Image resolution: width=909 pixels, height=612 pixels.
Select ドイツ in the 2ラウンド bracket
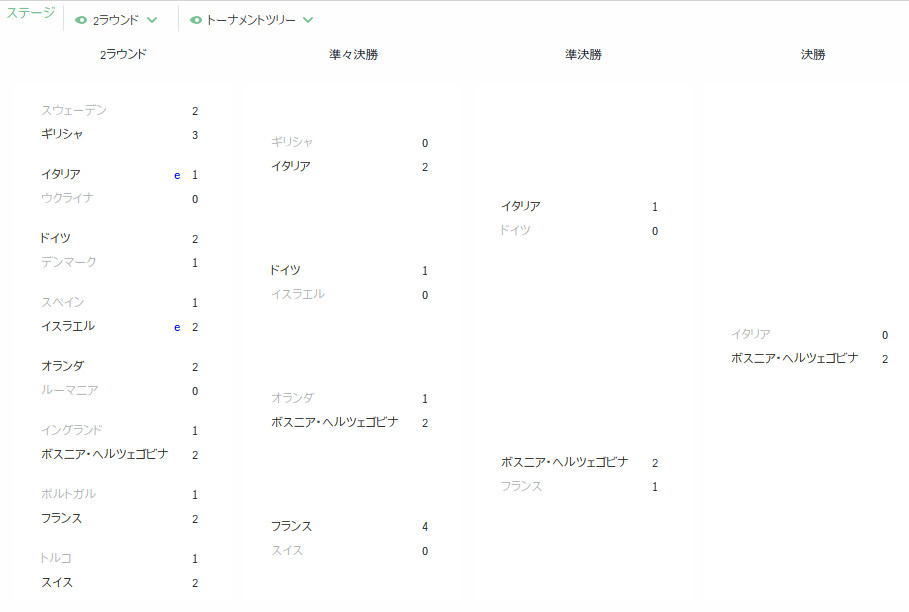click(55, 238)
